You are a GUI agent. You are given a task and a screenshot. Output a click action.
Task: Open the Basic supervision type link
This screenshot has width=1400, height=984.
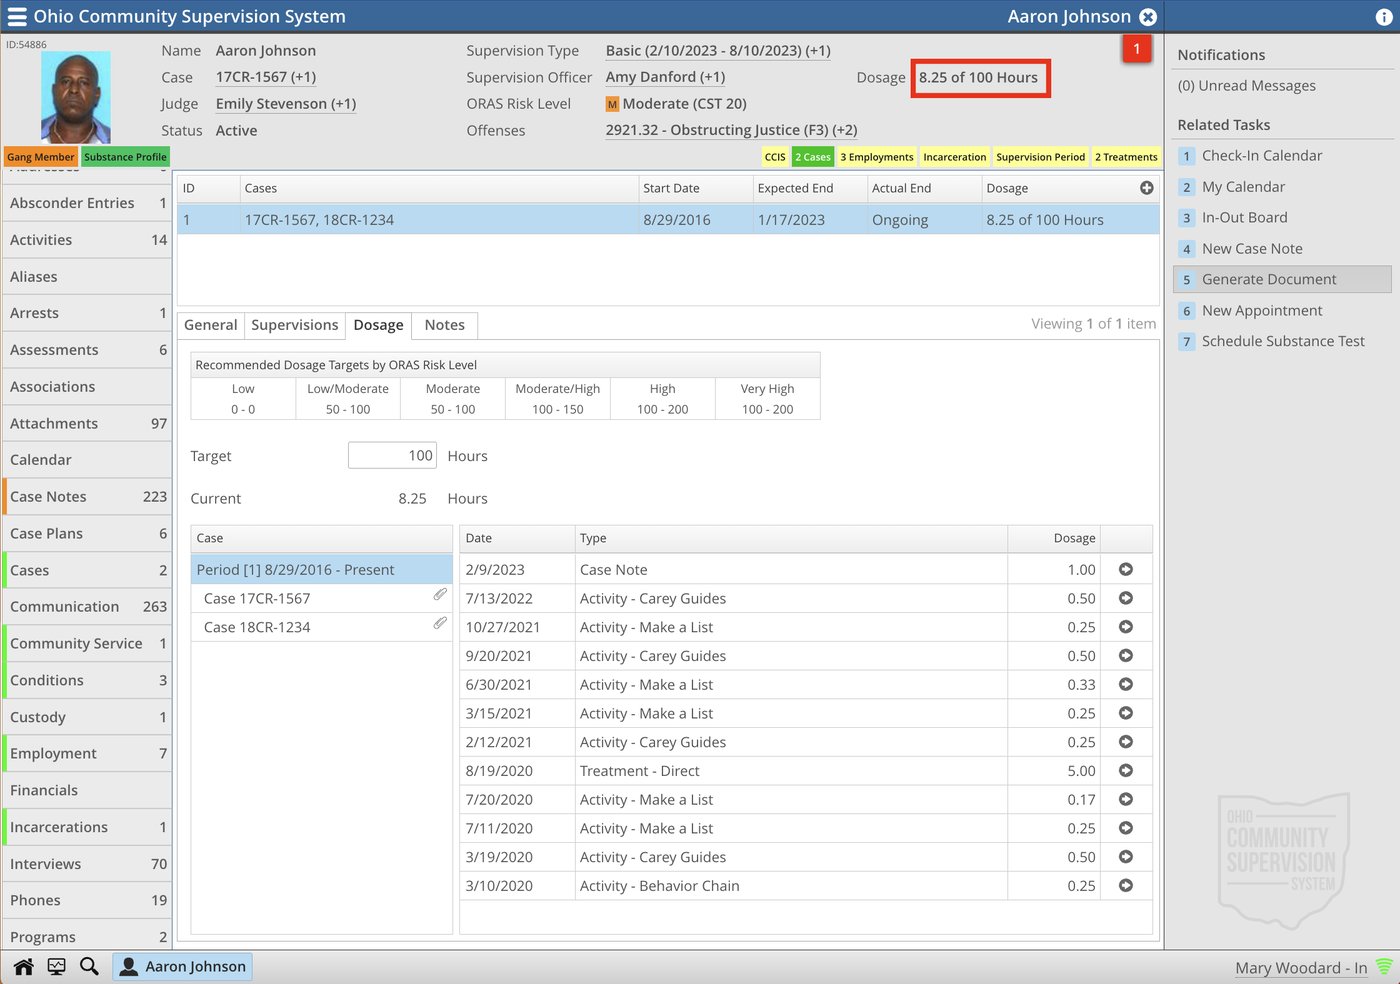pos(718,51)
